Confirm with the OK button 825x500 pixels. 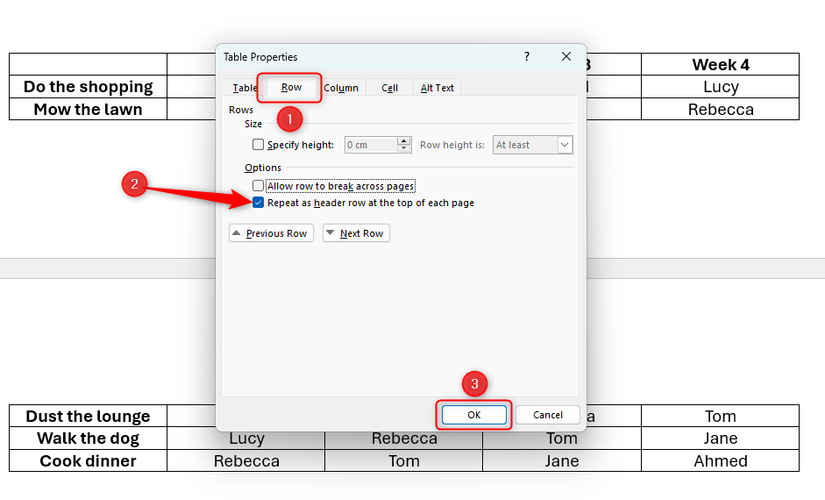pyautogui.click(x=474, y=415)
